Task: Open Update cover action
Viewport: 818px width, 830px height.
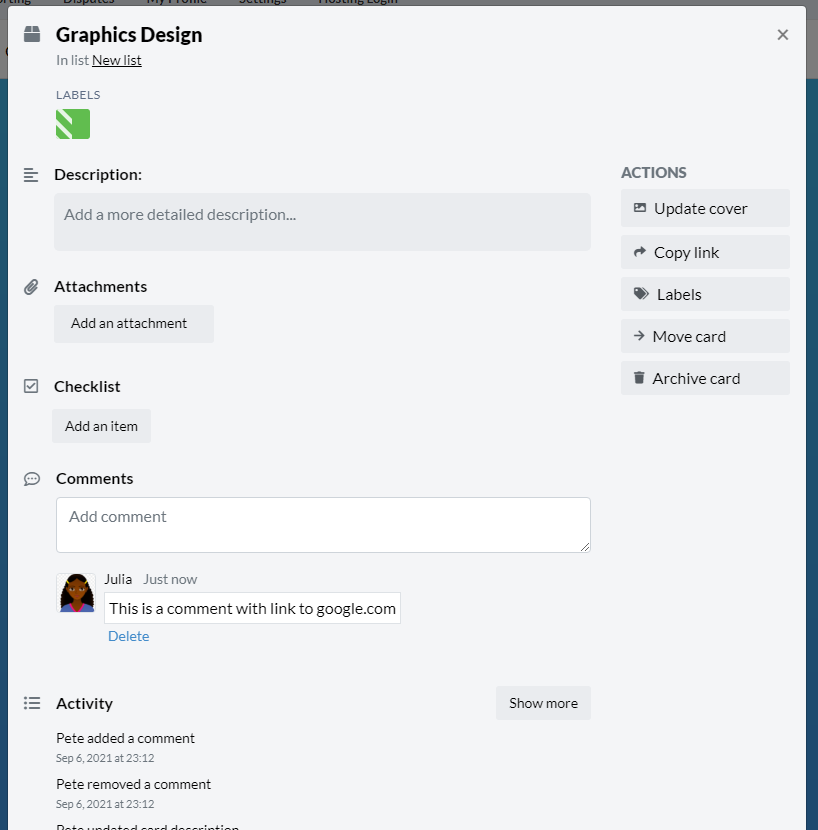Action: pos(705,209)
